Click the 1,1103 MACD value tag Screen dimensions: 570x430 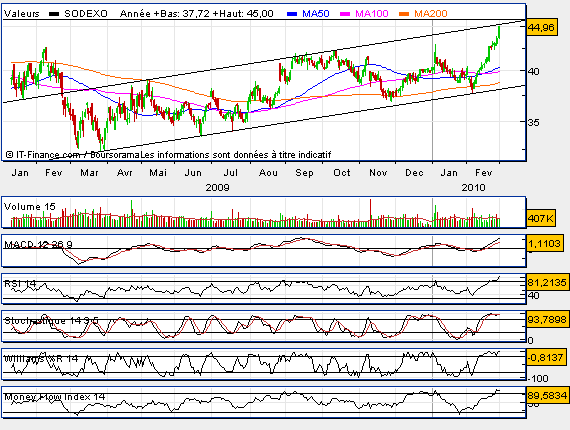(x=544, y=243)
